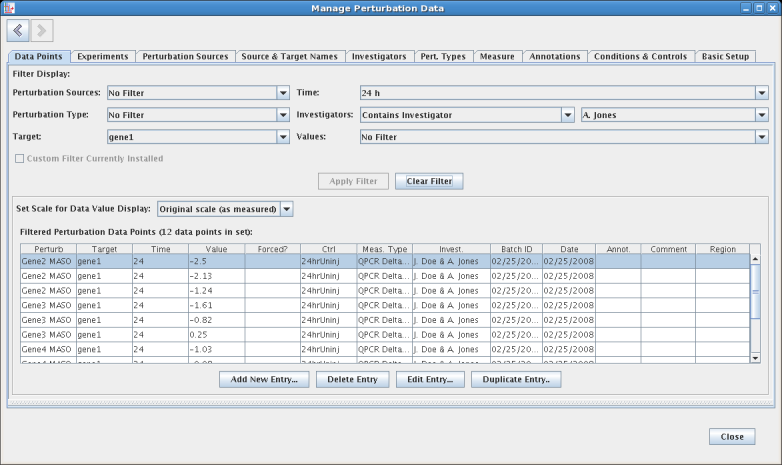This screenshot has width=782, height=465.
Task: Open the Conditions & Controls tab
Action: 640,57
